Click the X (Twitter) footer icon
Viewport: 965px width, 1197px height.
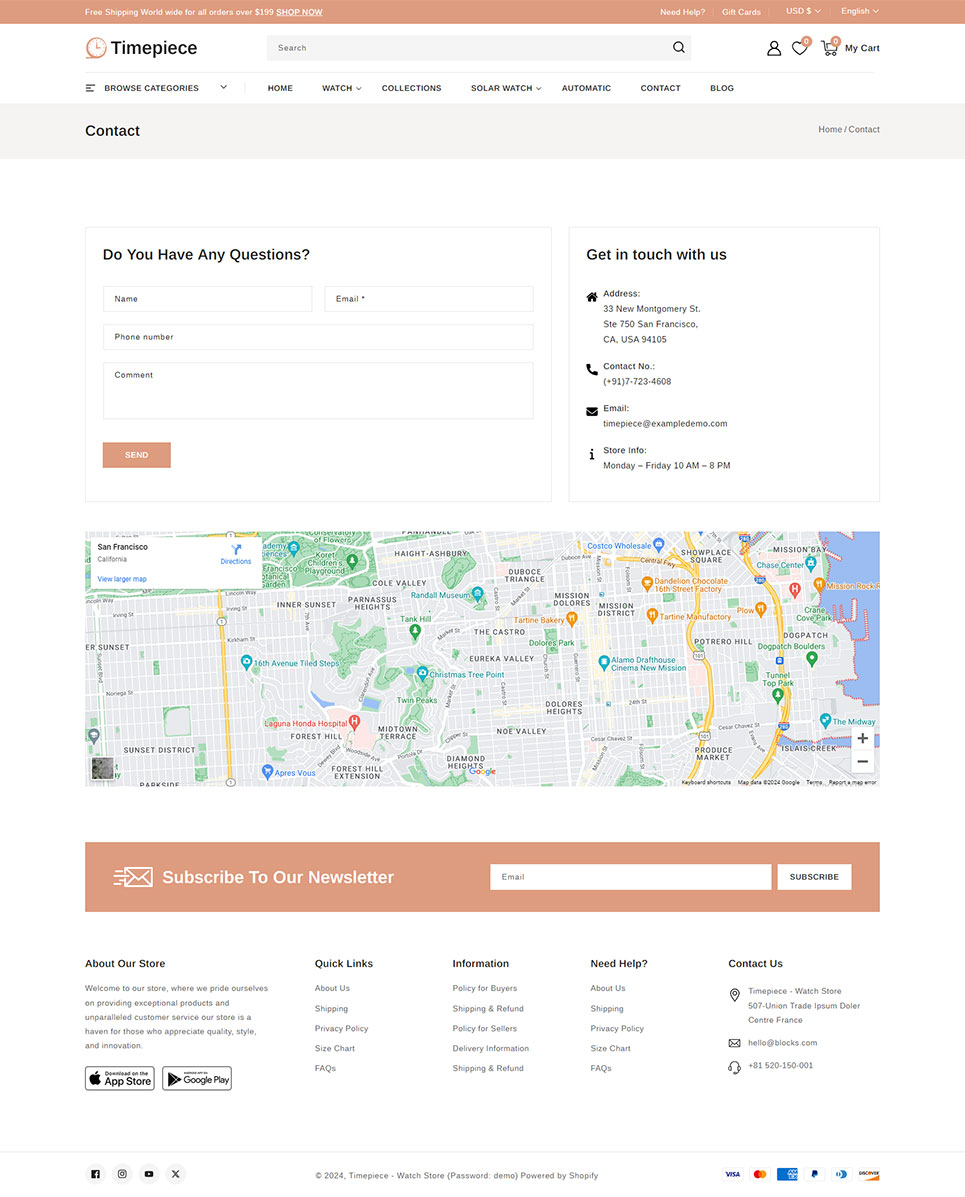pos(175,1174)
